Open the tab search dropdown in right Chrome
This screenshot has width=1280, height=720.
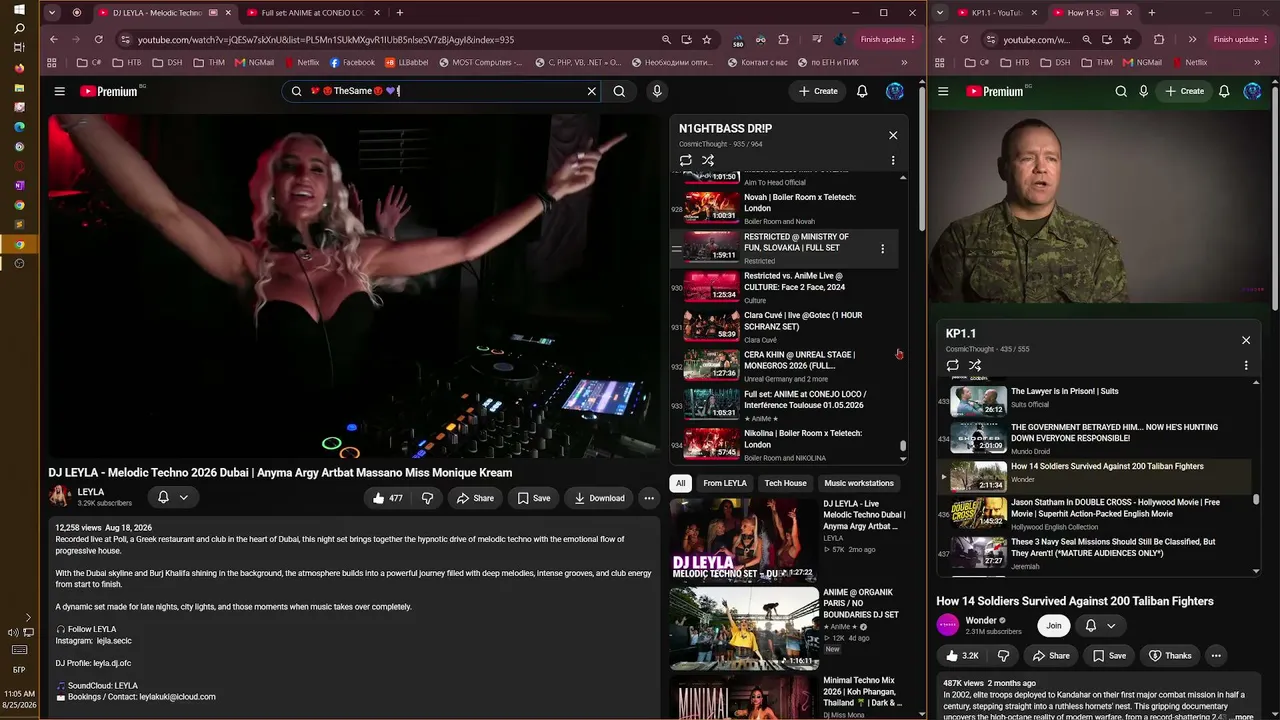click(x=940, y=13)
